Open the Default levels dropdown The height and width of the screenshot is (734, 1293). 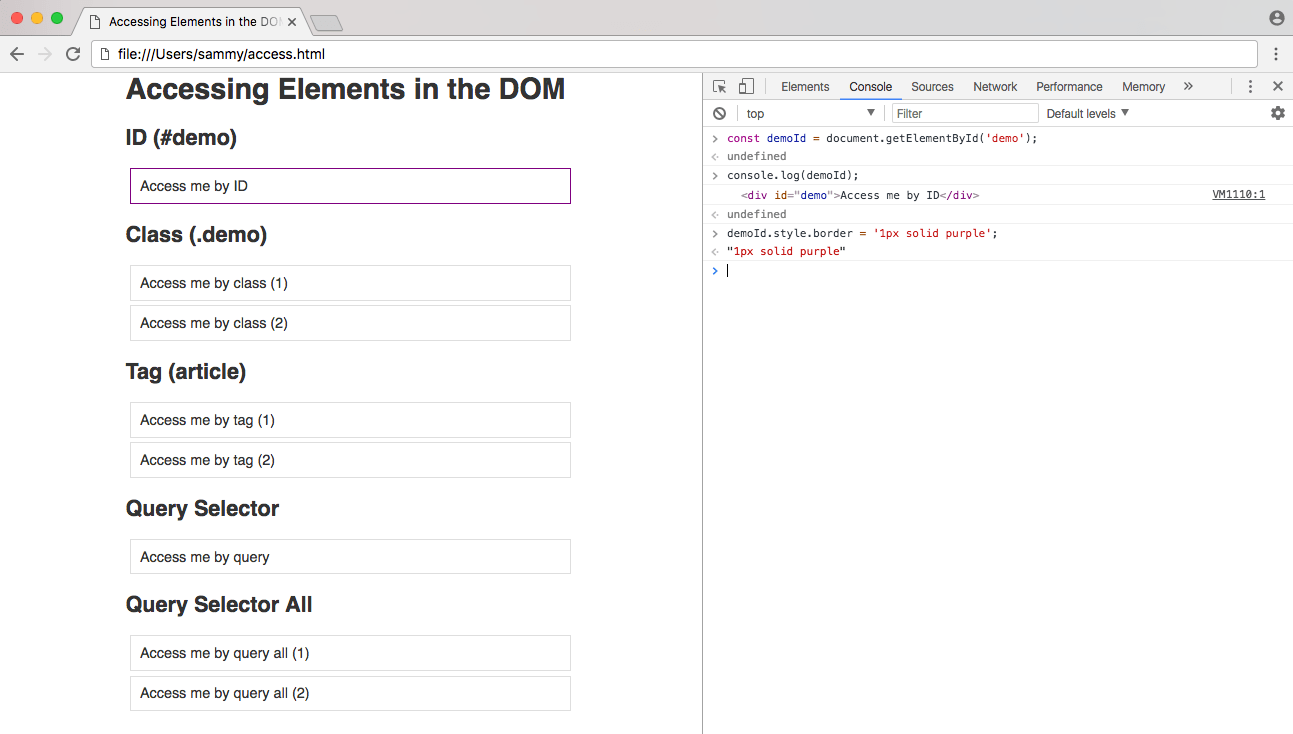click(x=1087, y=114)
